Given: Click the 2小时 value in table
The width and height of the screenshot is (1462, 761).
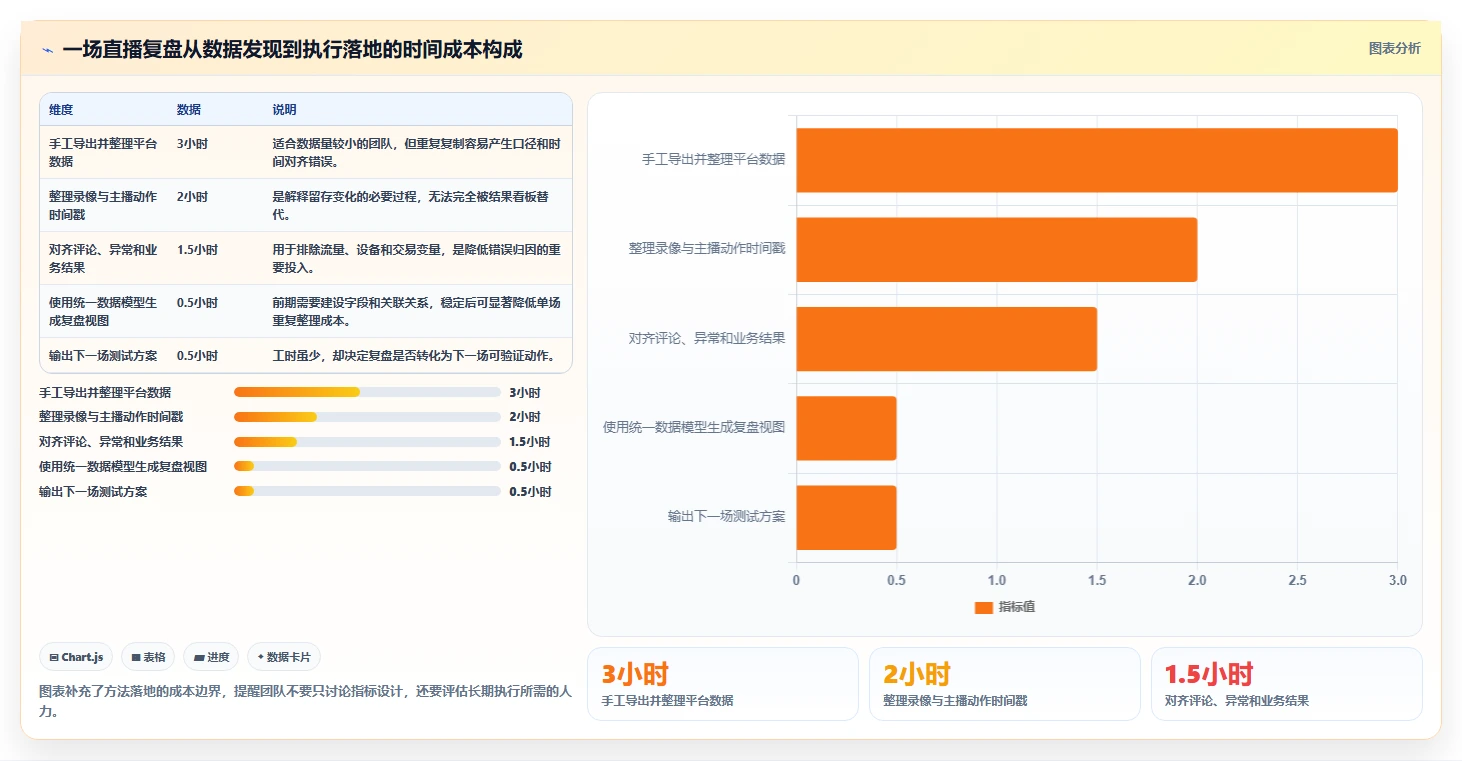Looking at the screenshot, I should 192,197.
